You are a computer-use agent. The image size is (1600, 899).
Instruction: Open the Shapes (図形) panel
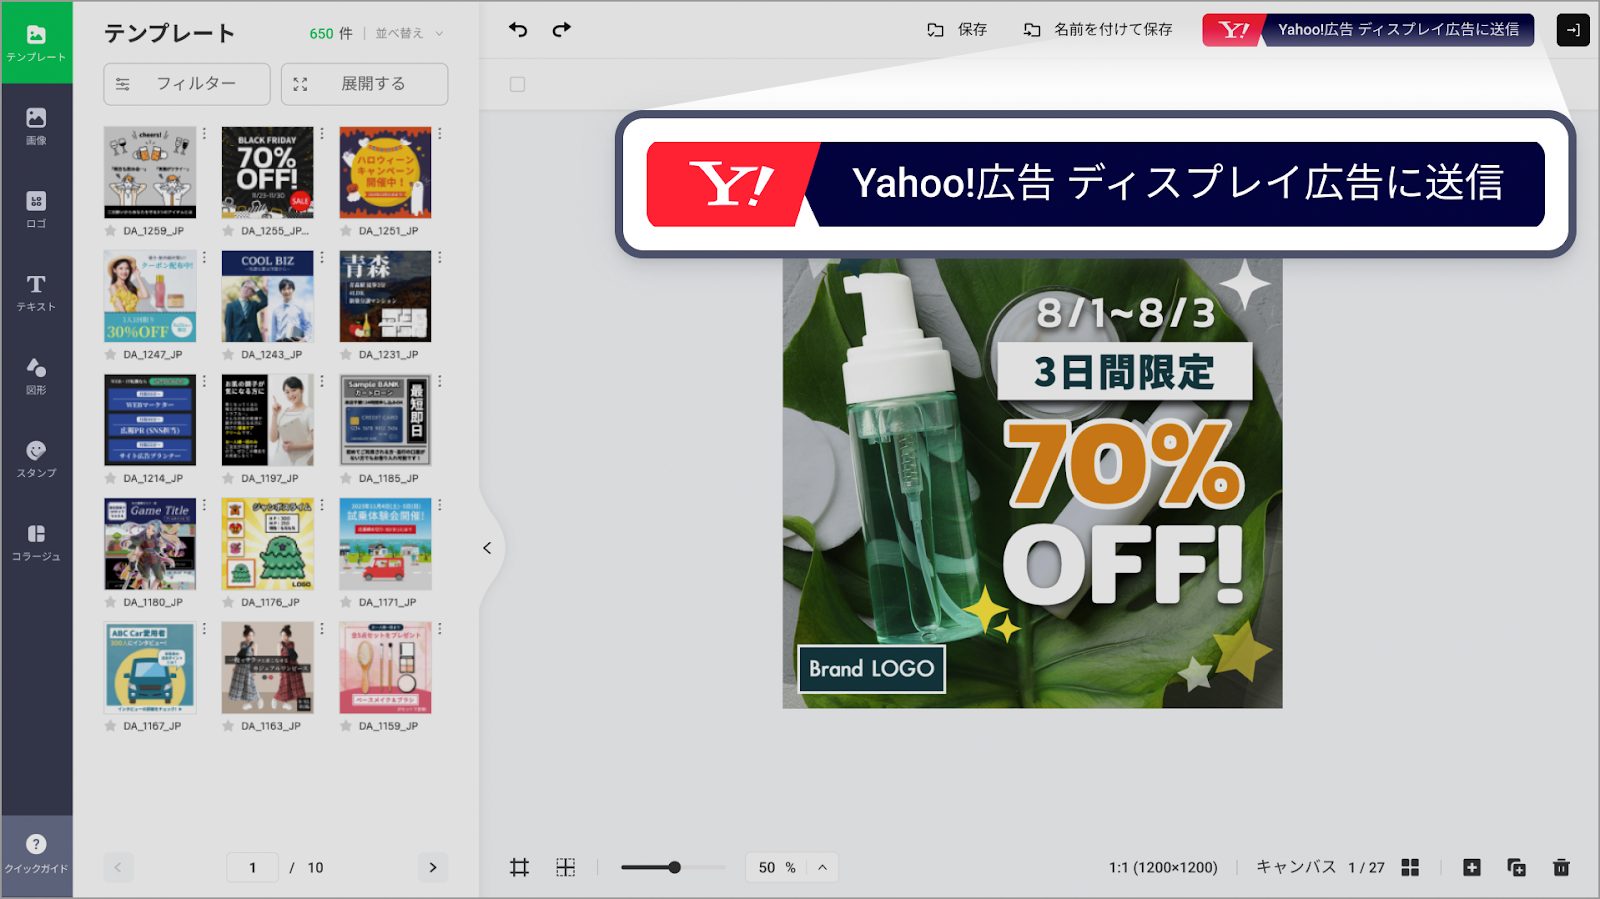[x=36, y=376]
